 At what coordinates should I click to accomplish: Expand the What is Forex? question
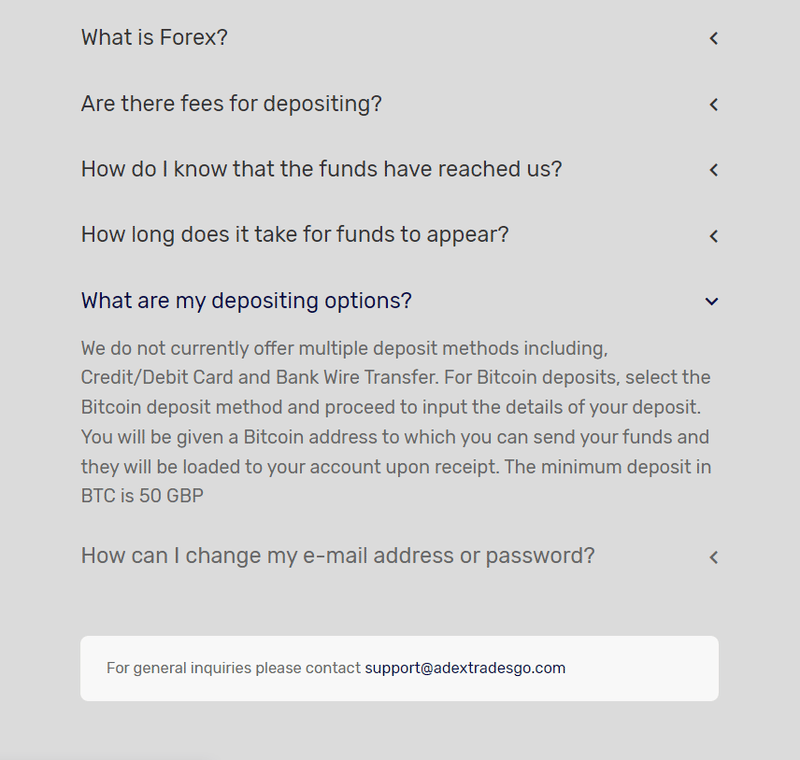pos(154,37)
